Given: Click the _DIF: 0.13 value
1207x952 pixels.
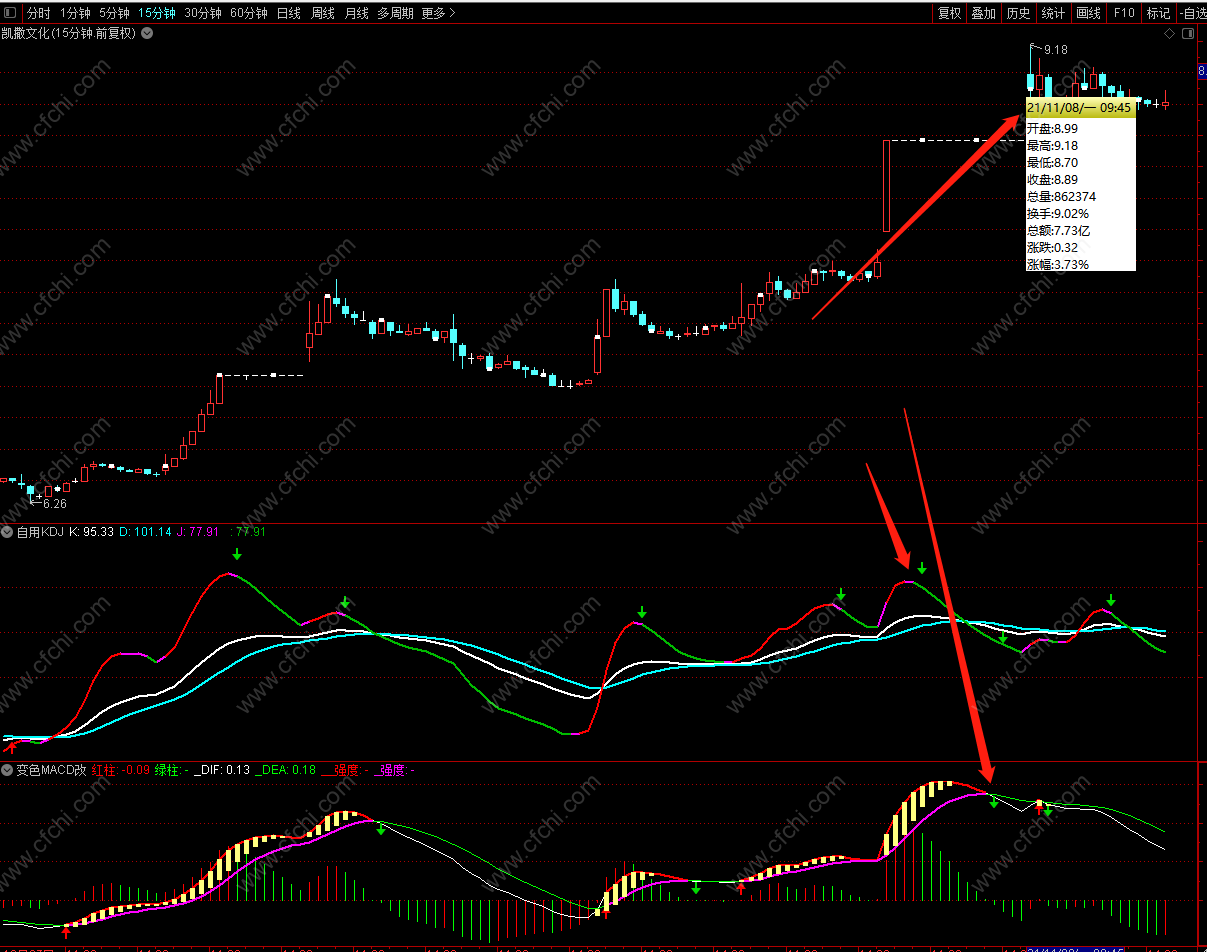Looking at the screenshot, I should (x=222, y=770).
